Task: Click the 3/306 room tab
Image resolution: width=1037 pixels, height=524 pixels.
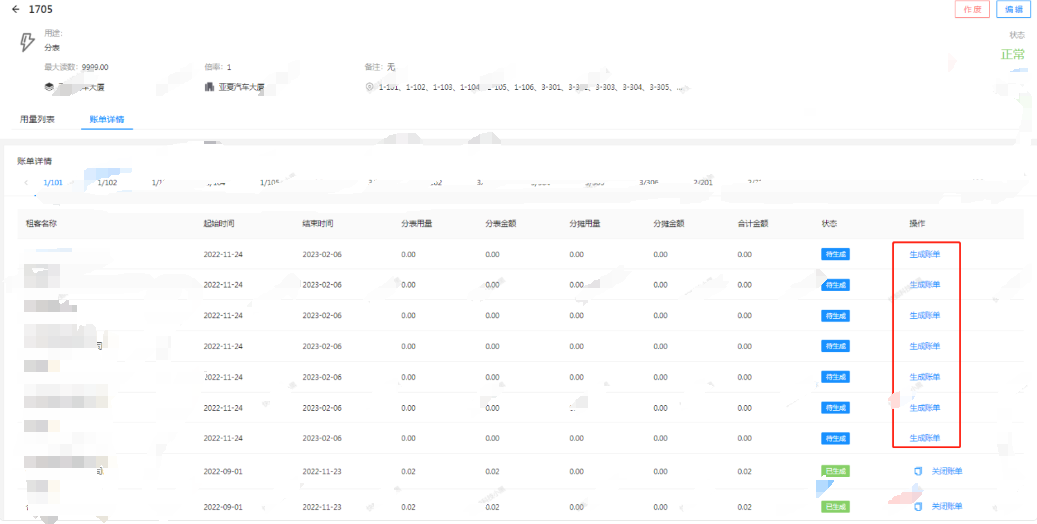Action: [649, 183]
